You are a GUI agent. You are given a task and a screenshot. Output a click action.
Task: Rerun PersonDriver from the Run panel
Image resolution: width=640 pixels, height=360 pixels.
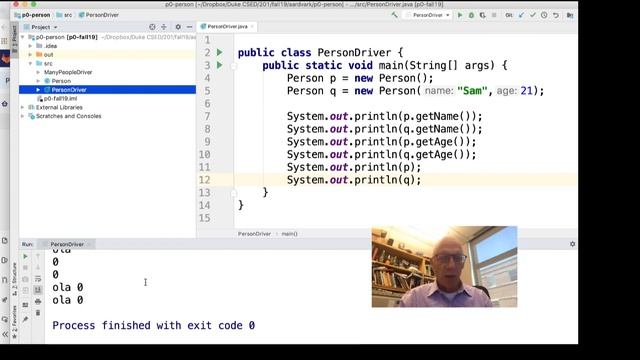pyautogui.click(x=25, y=257)
